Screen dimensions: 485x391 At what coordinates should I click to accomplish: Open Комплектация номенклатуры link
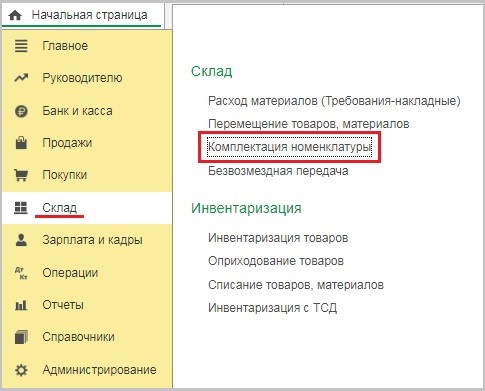(289, 147)
